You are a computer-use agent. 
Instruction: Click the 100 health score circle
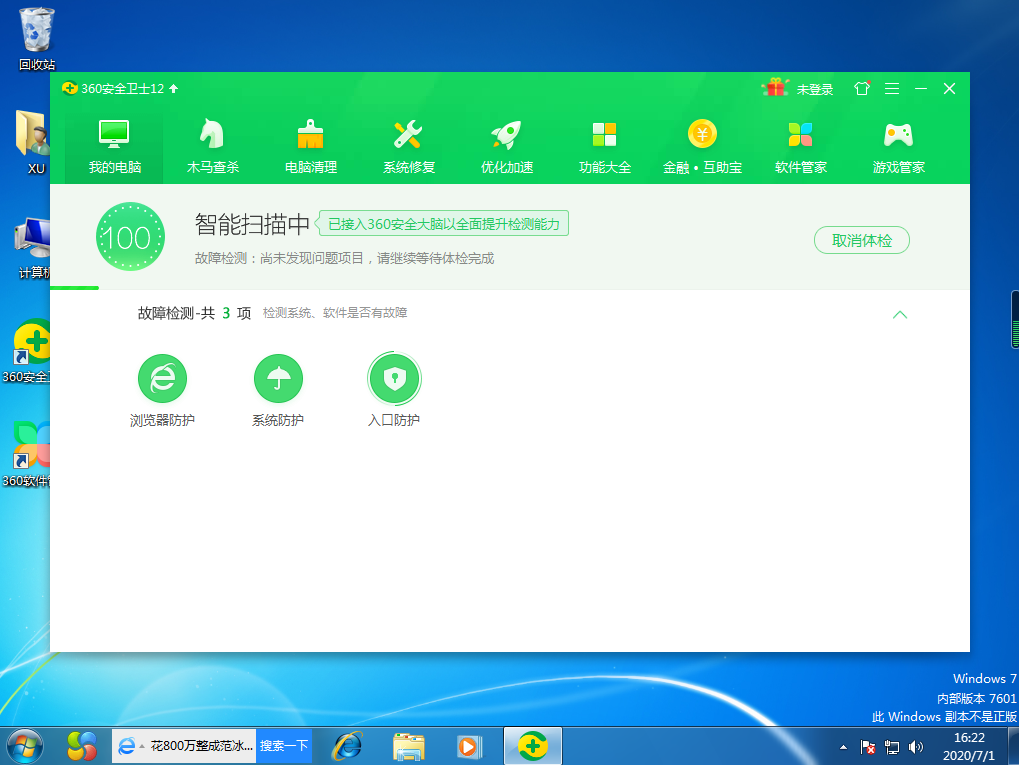(x=130, y=238)
